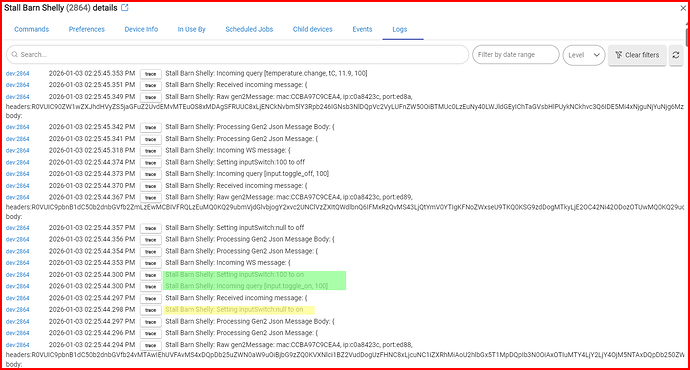This screenshot has width=690, height=370.
Task: Click dev:2864 link at 02:25:45.351 PM
Action: click(x=18, y=85)
